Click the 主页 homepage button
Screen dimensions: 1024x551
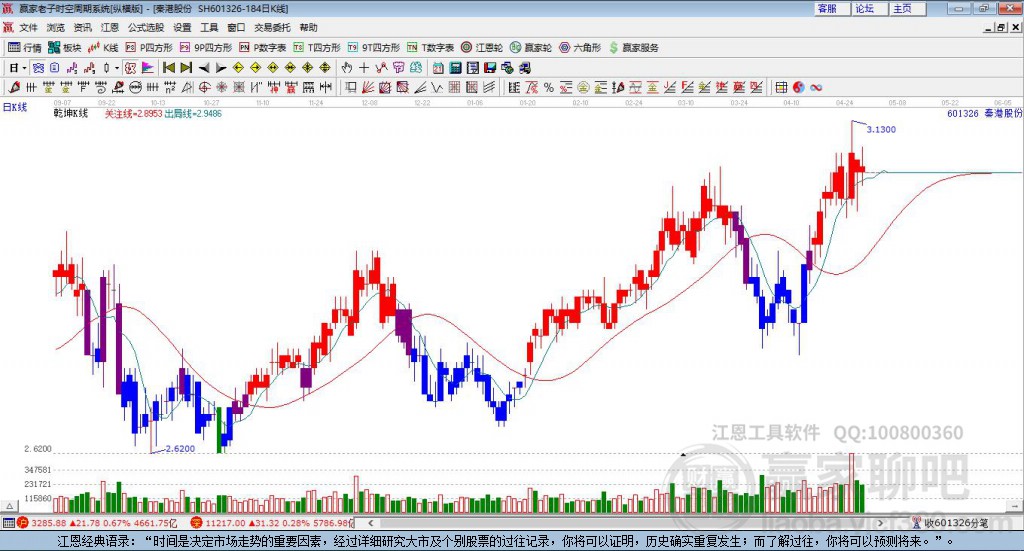[x=908, y=8]
